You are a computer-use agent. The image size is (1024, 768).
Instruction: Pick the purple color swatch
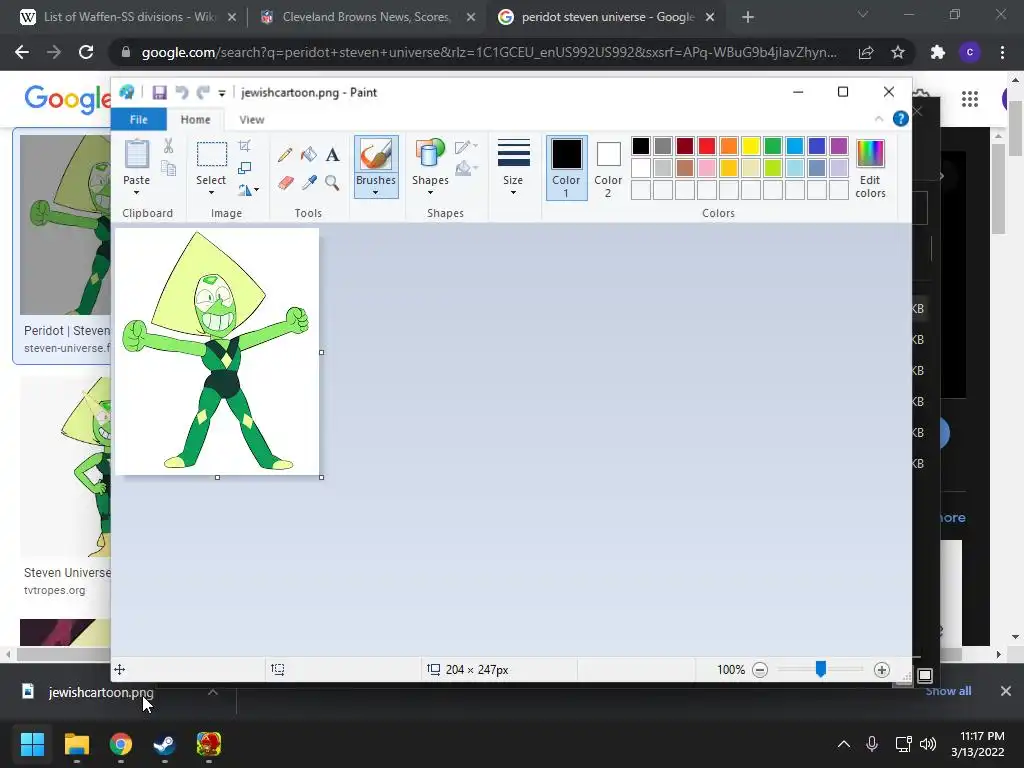tap(839, 146)
